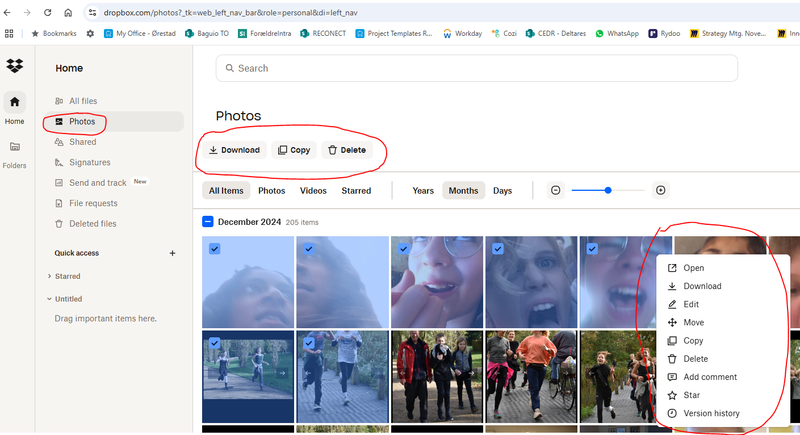
Task: Group photos by Days
Action: (x=502, y=191)
